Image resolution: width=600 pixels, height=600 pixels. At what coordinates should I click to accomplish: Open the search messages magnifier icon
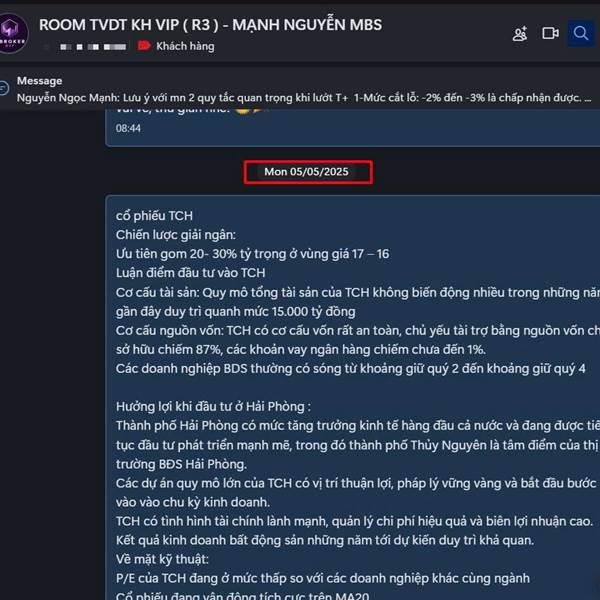tap(580, 34)
